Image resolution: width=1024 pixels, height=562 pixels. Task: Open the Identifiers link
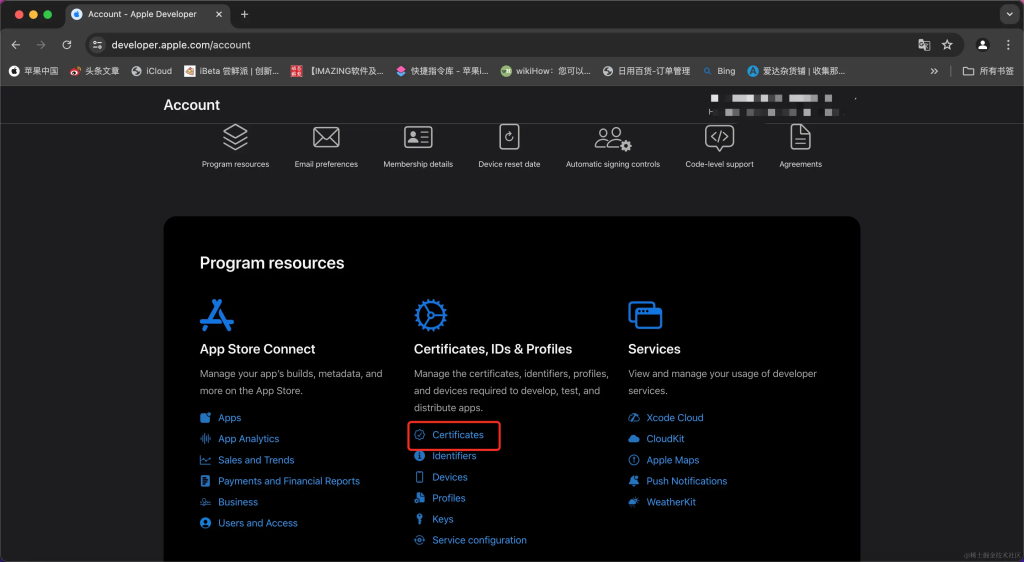click(453, 456)
